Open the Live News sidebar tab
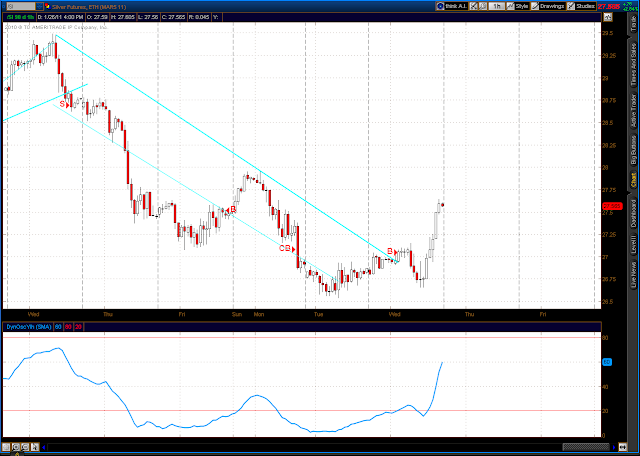Viewport: 640px width, 456px height. [x=634, y=274]
